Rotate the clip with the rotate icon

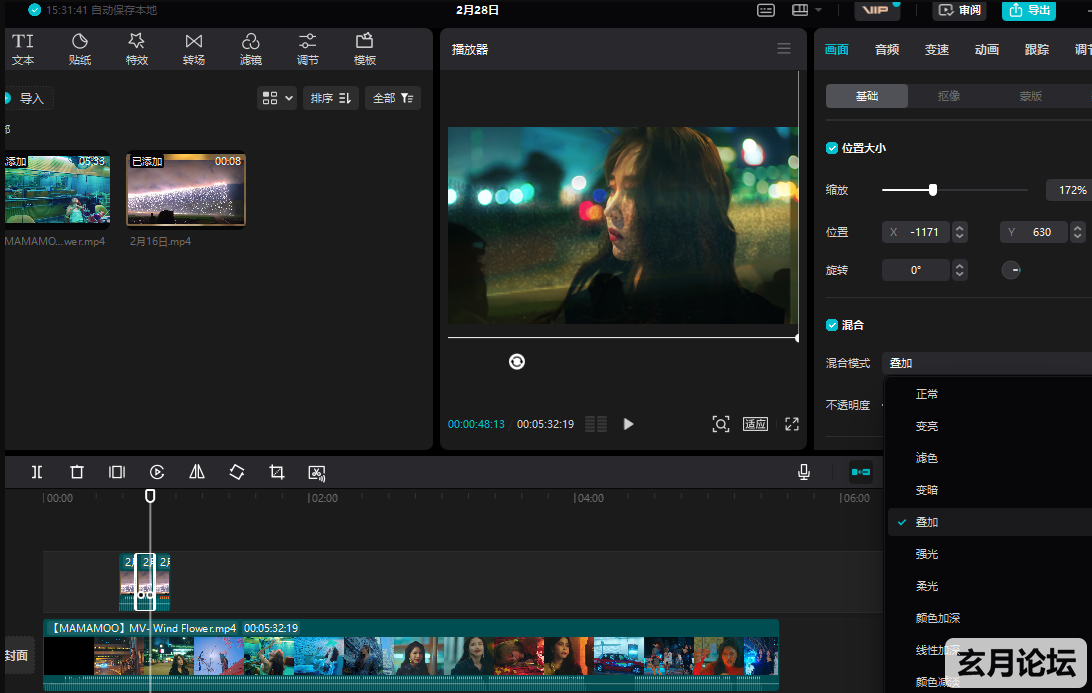(x=237, y=472)
